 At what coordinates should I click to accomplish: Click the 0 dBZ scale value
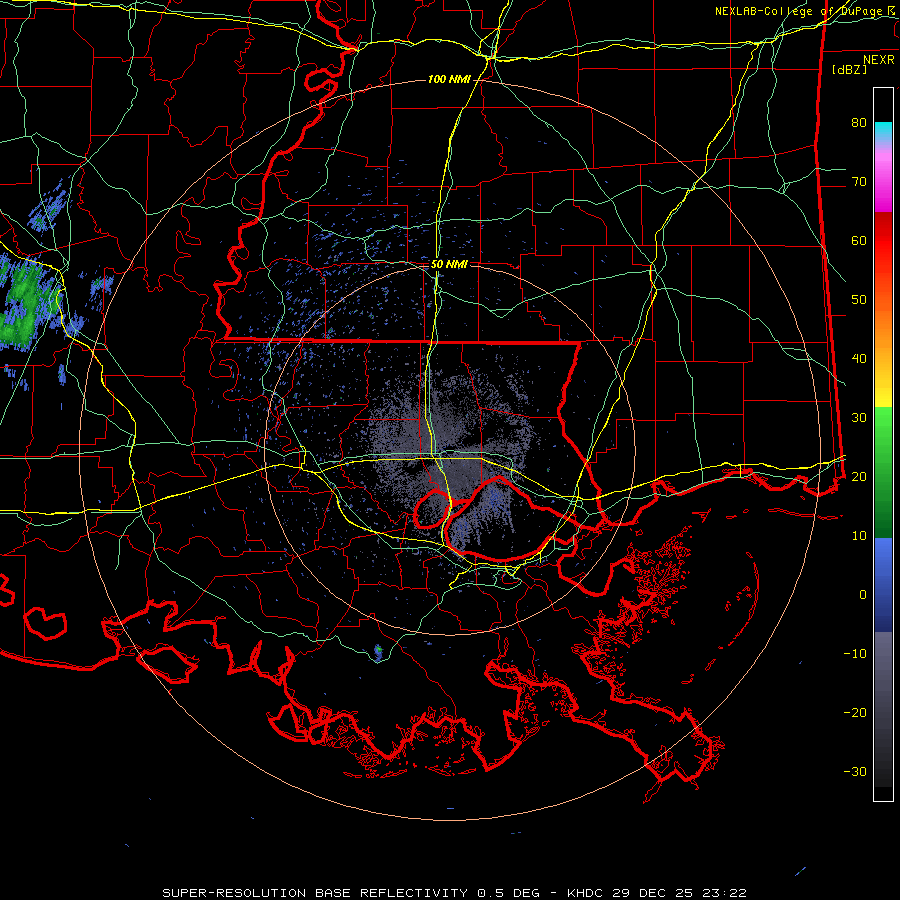pyautogui.click(x=863, y=595)
